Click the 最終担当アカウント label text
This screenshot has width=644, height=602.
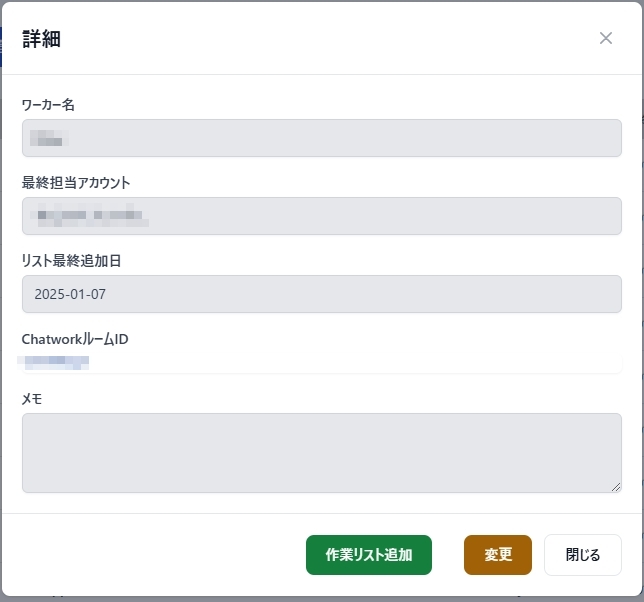coord(76,182)
